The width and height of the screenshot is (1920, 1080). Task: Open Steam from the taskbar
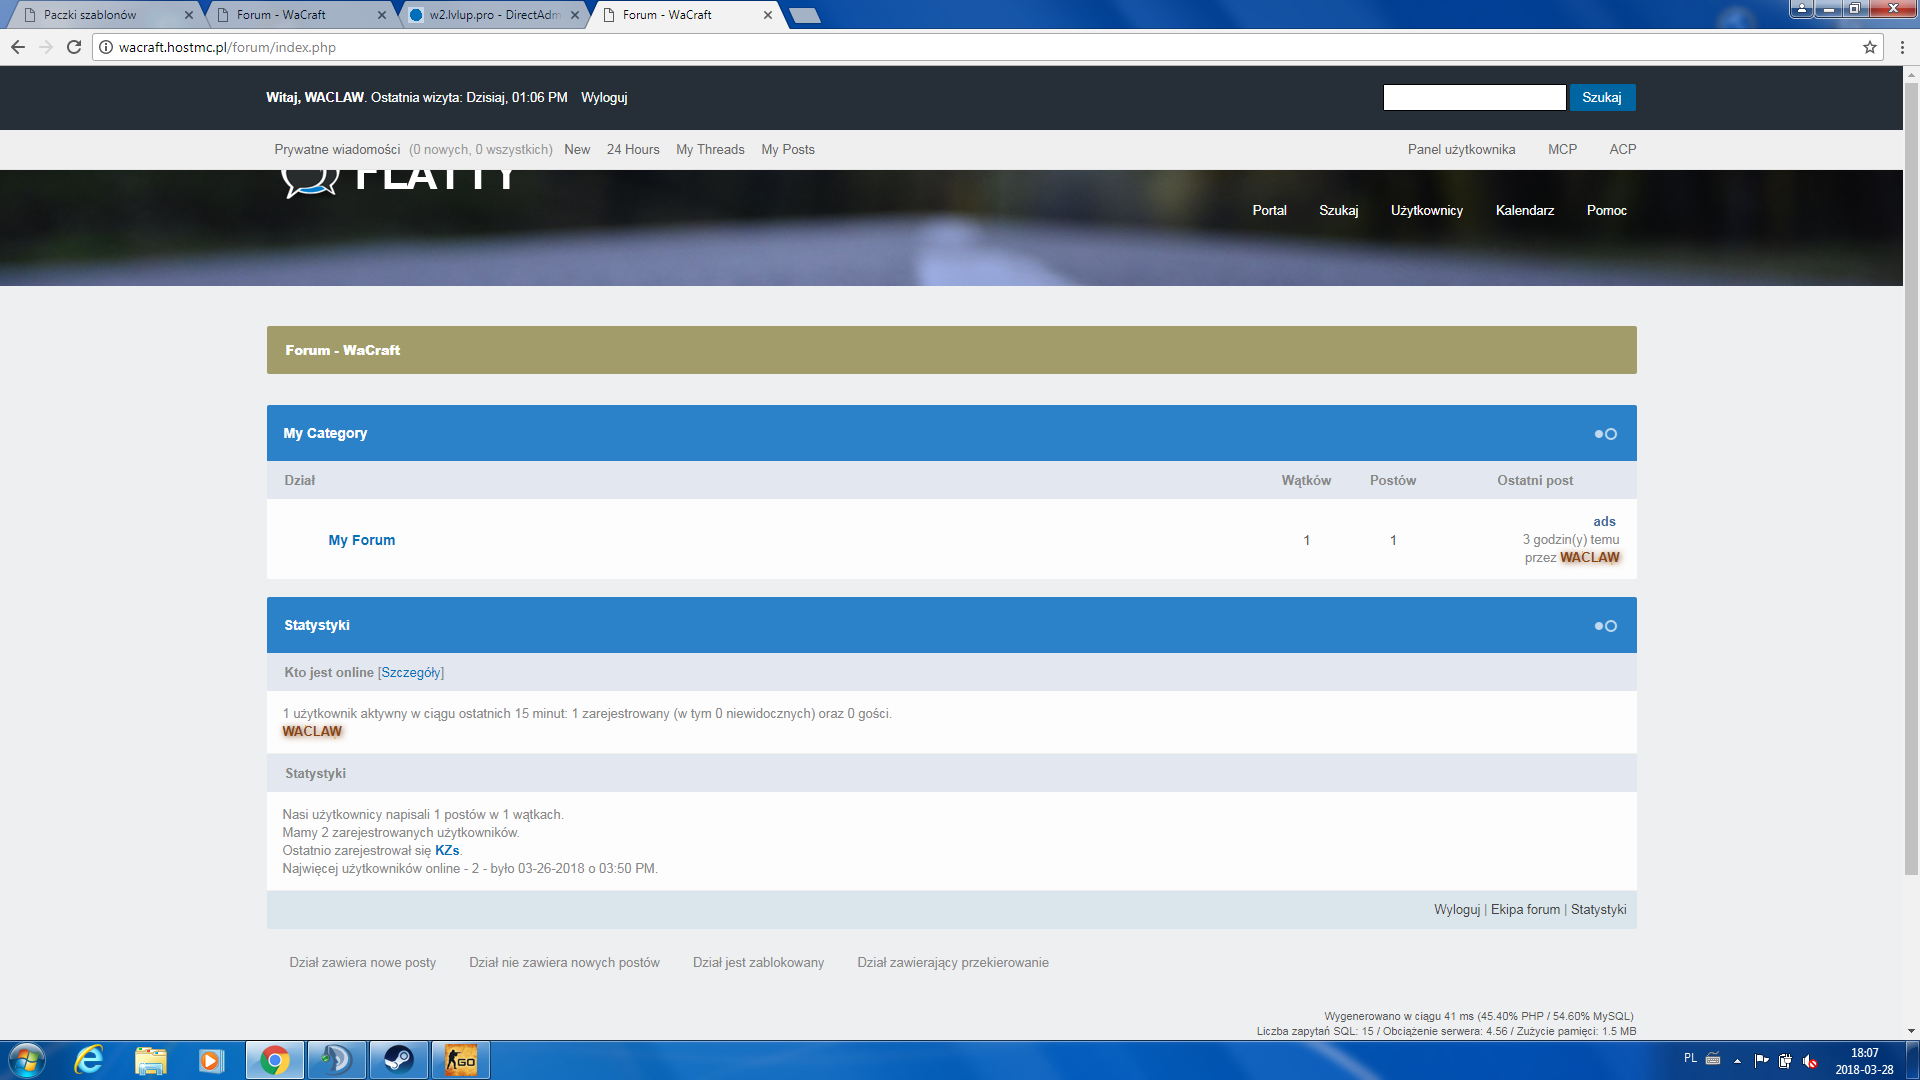[x=399, y=1060]
